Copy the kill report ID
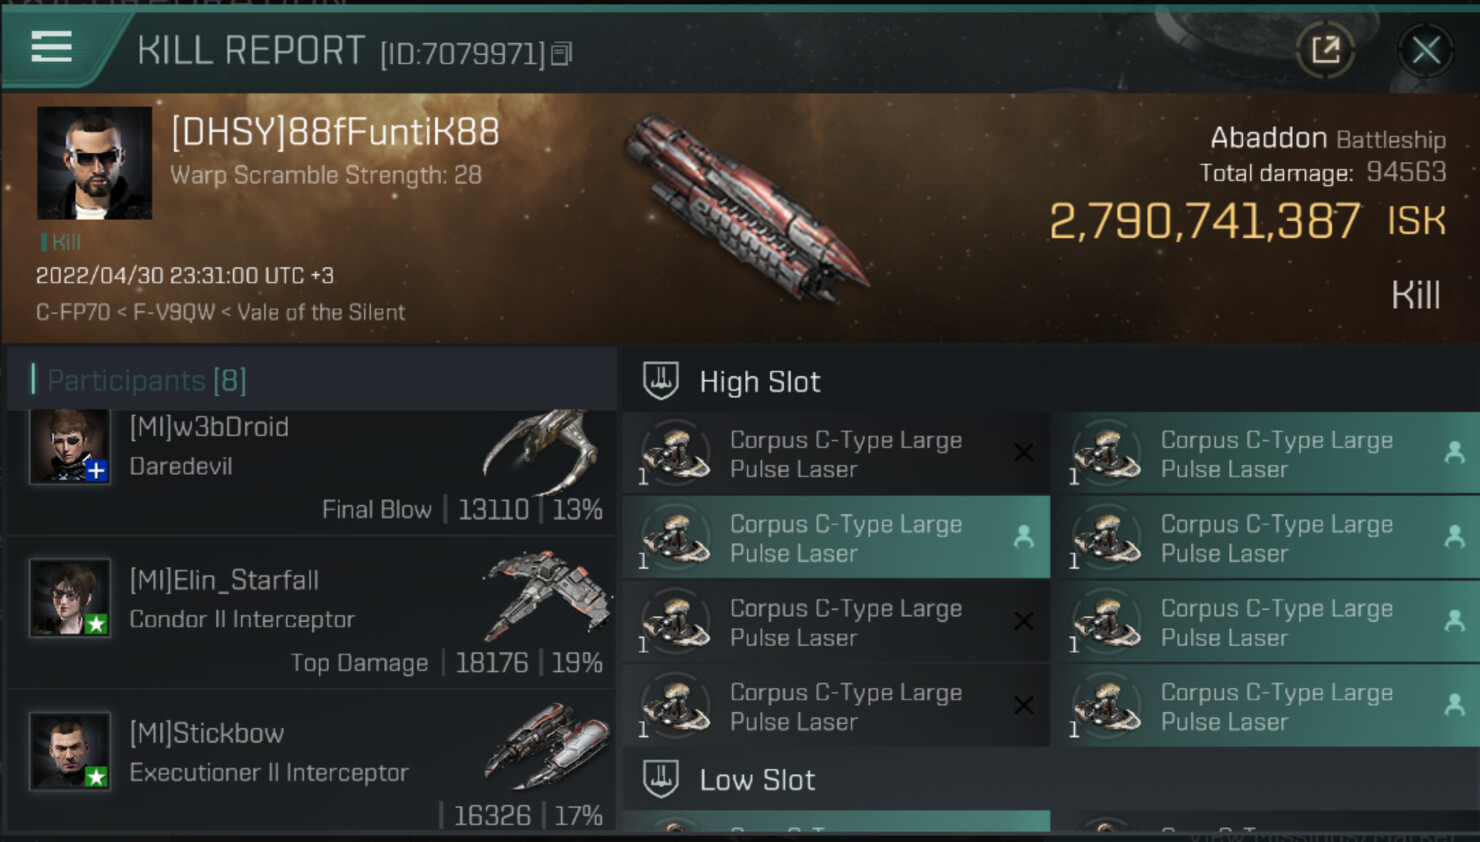Screen dimensions: 1480x842 561,54
